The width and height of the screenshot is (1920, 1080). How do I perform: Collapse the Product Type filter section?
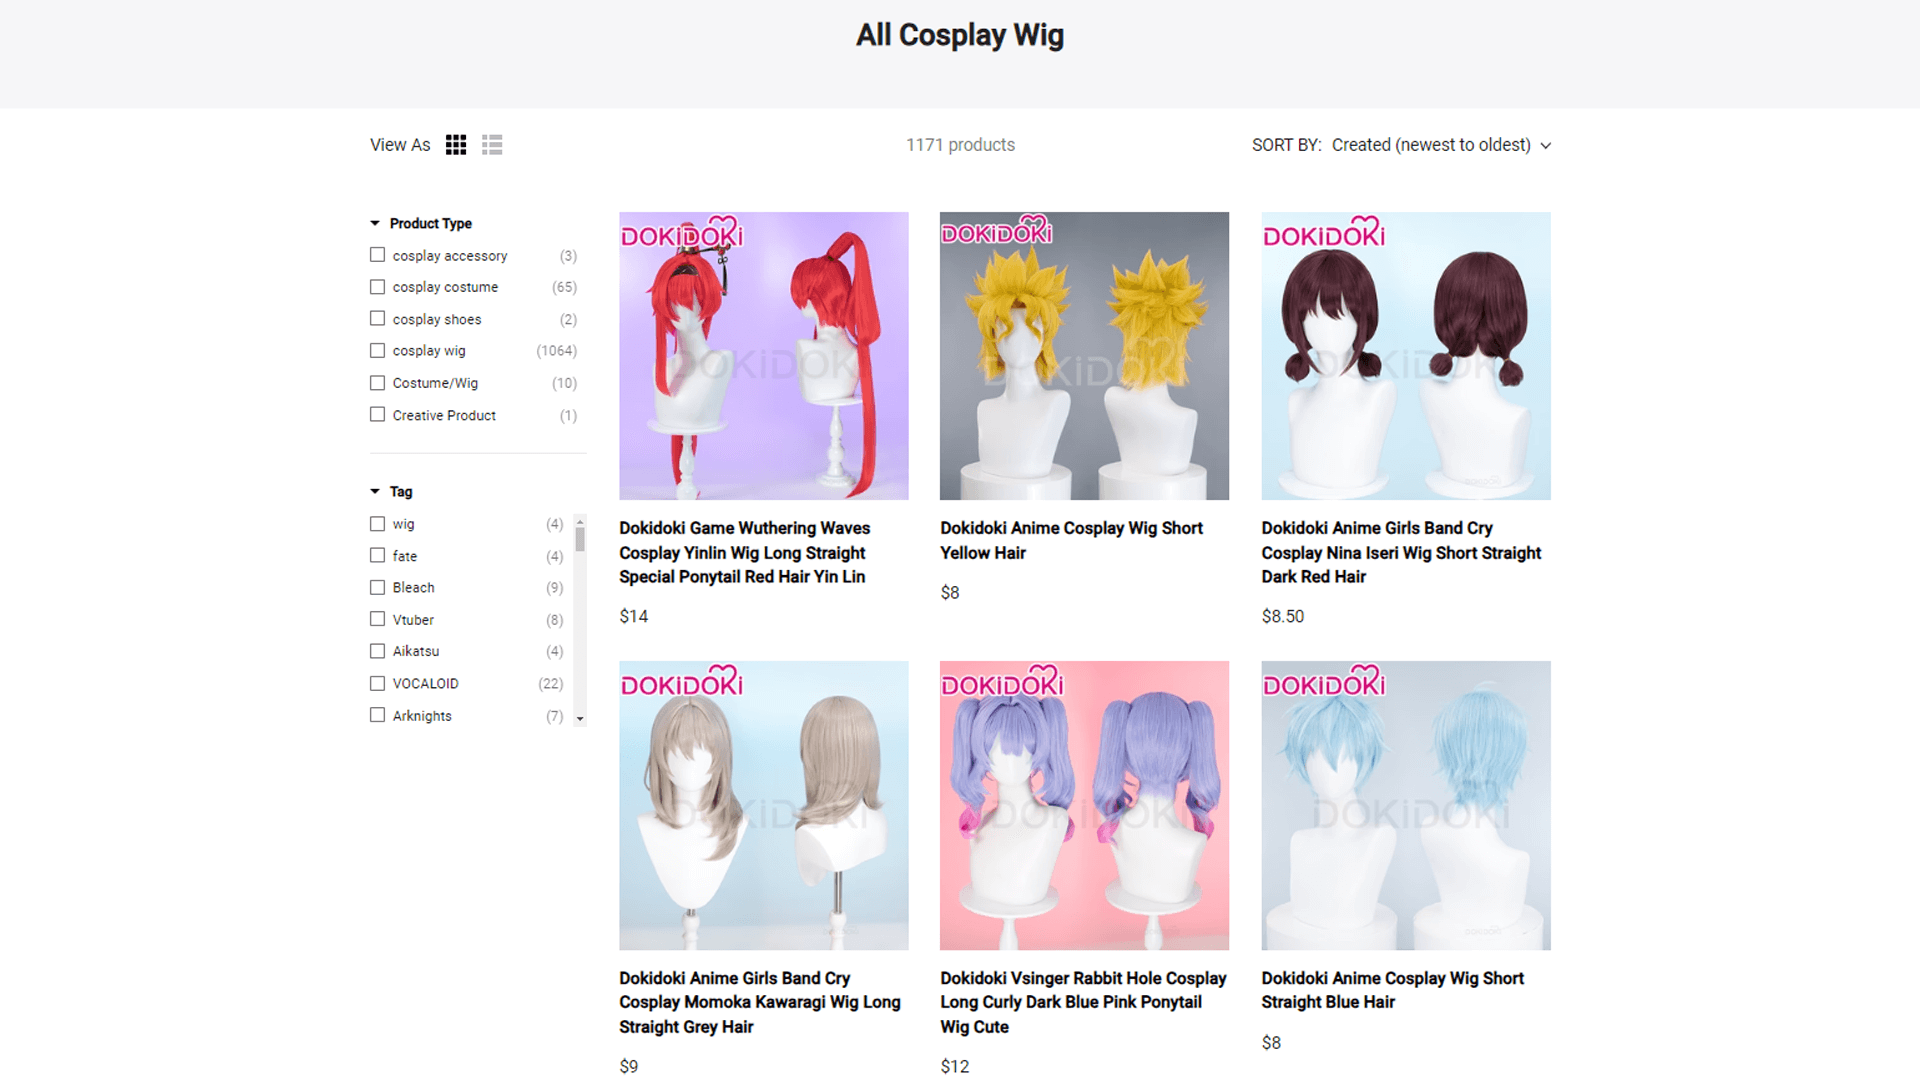tap(375, 223)
